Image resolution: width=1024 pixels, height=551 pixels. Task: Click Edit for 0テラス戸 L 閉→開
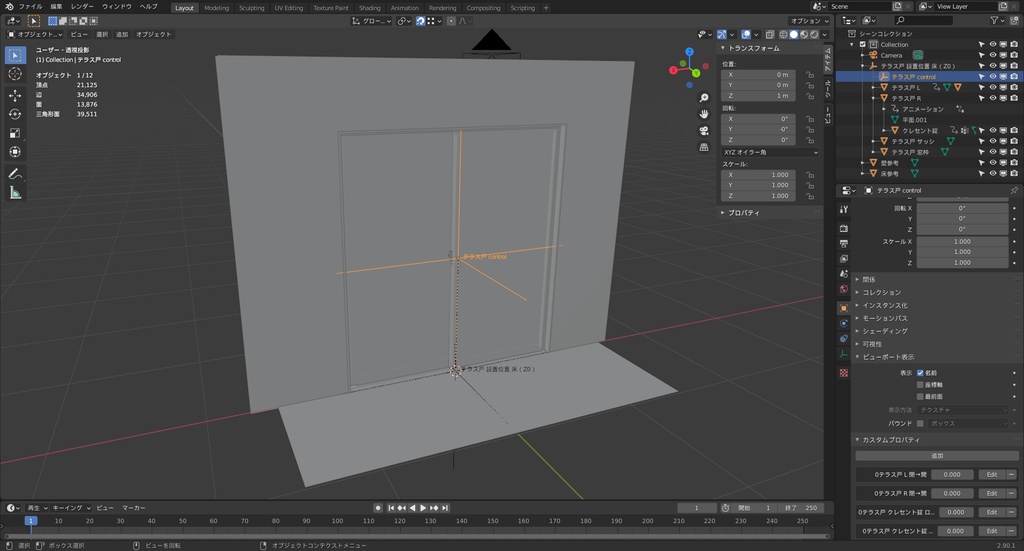992,474
